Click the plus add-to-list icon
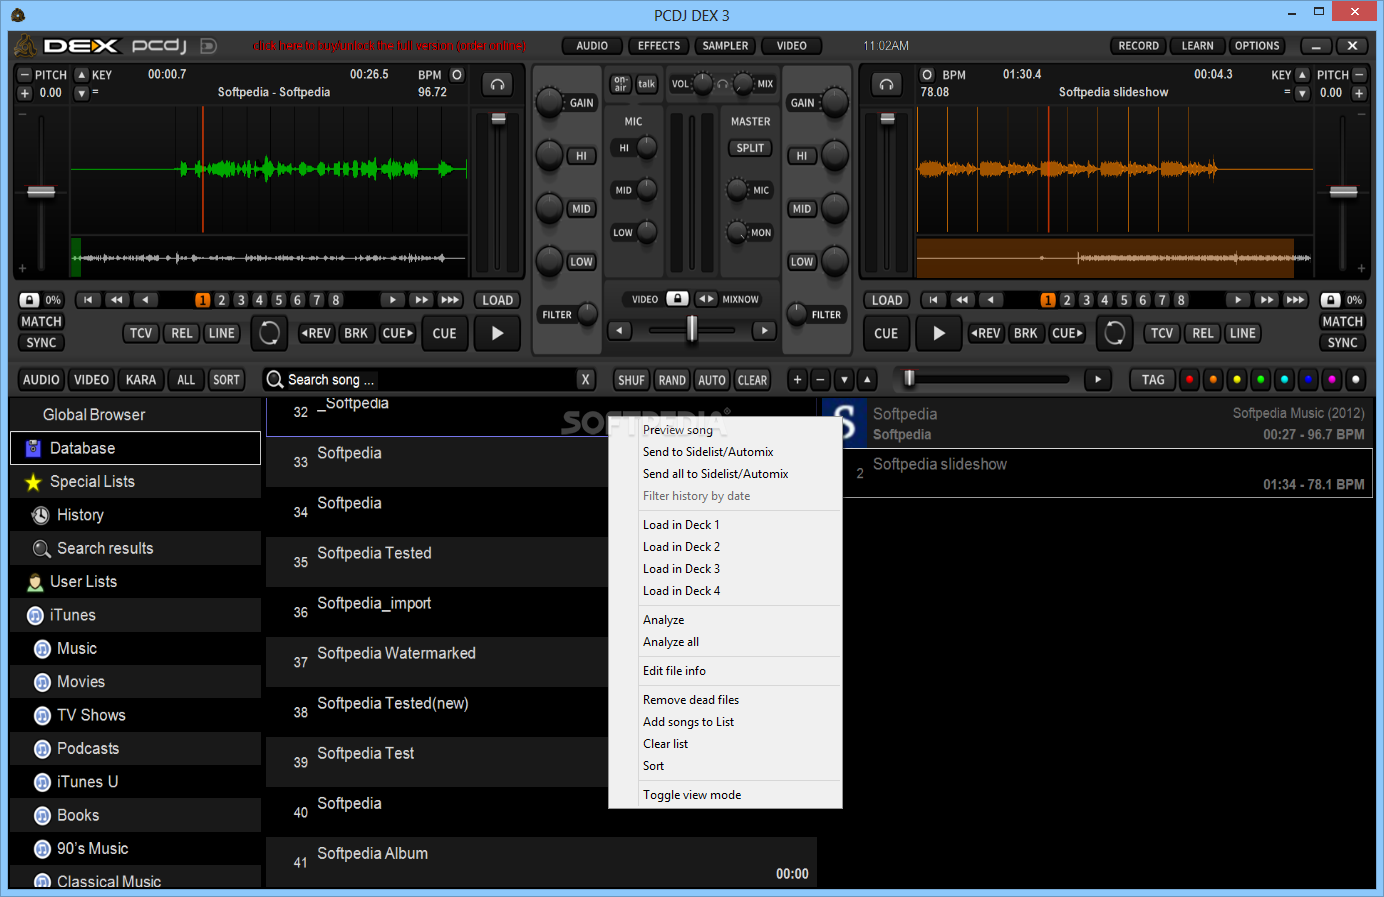This screenshot has height=897, width=1384. click(797, 380)
